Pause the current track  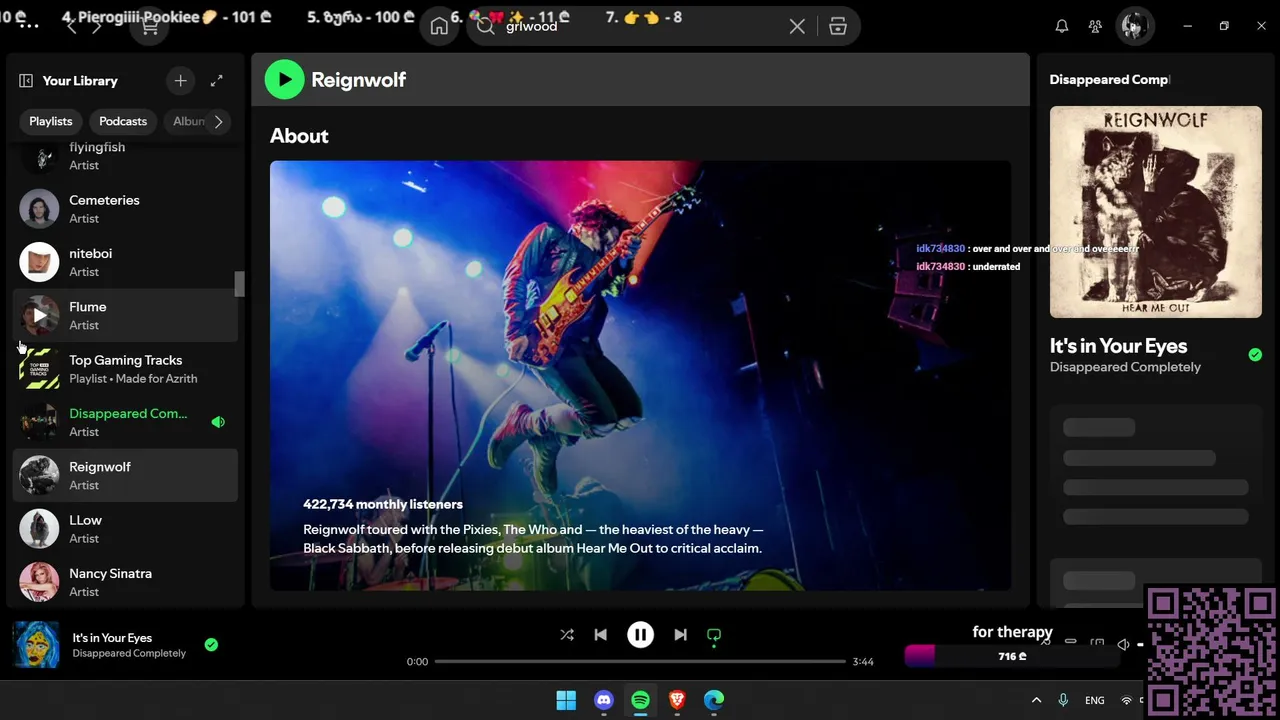[640, 634]
